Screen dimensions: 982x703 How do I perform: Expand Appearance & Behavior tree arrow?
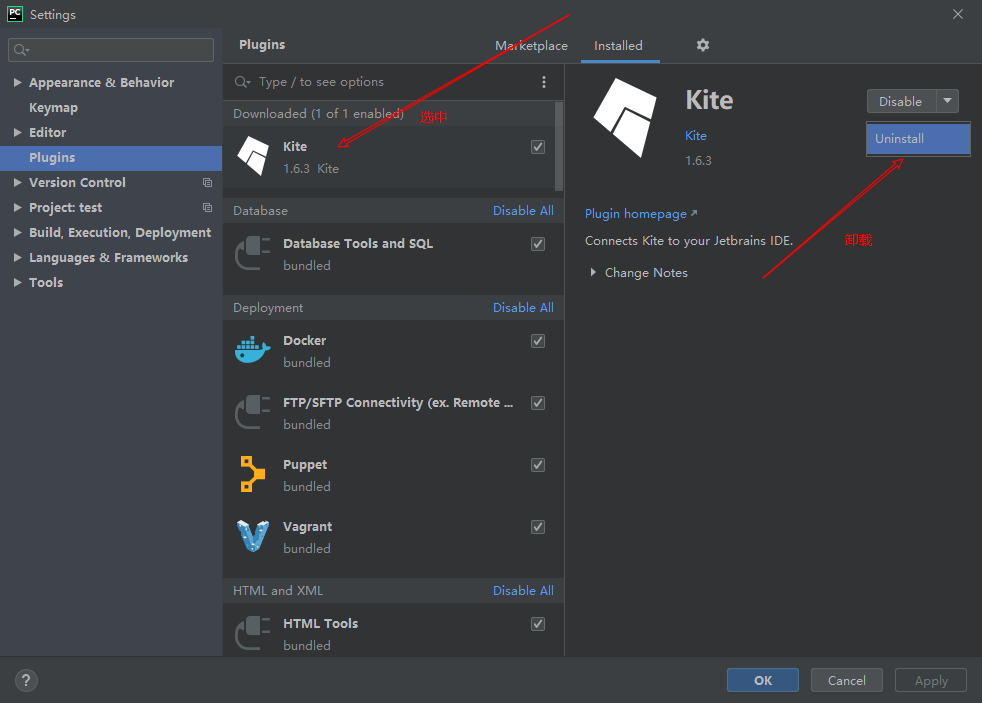(x=18, y=82)
